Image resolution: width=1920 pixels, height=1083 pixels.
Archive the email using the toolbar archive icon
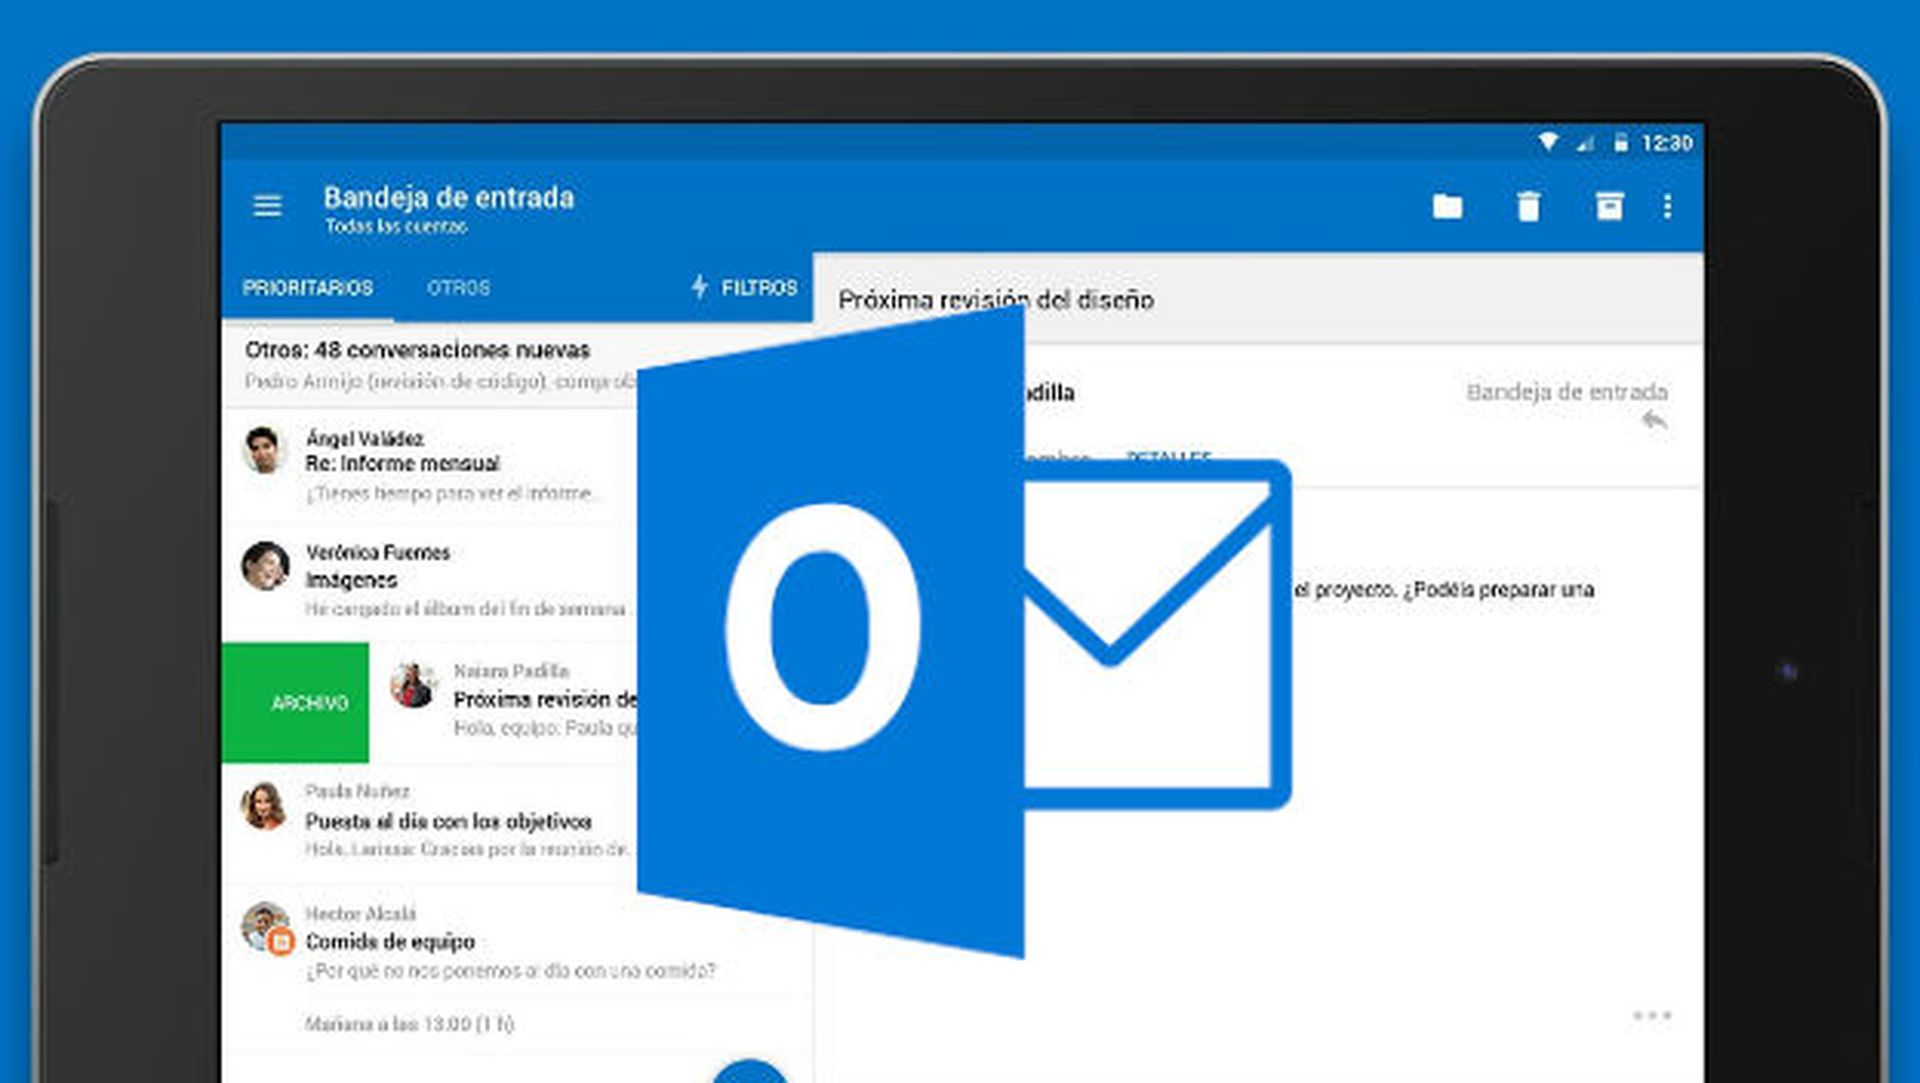(1609, 205)
